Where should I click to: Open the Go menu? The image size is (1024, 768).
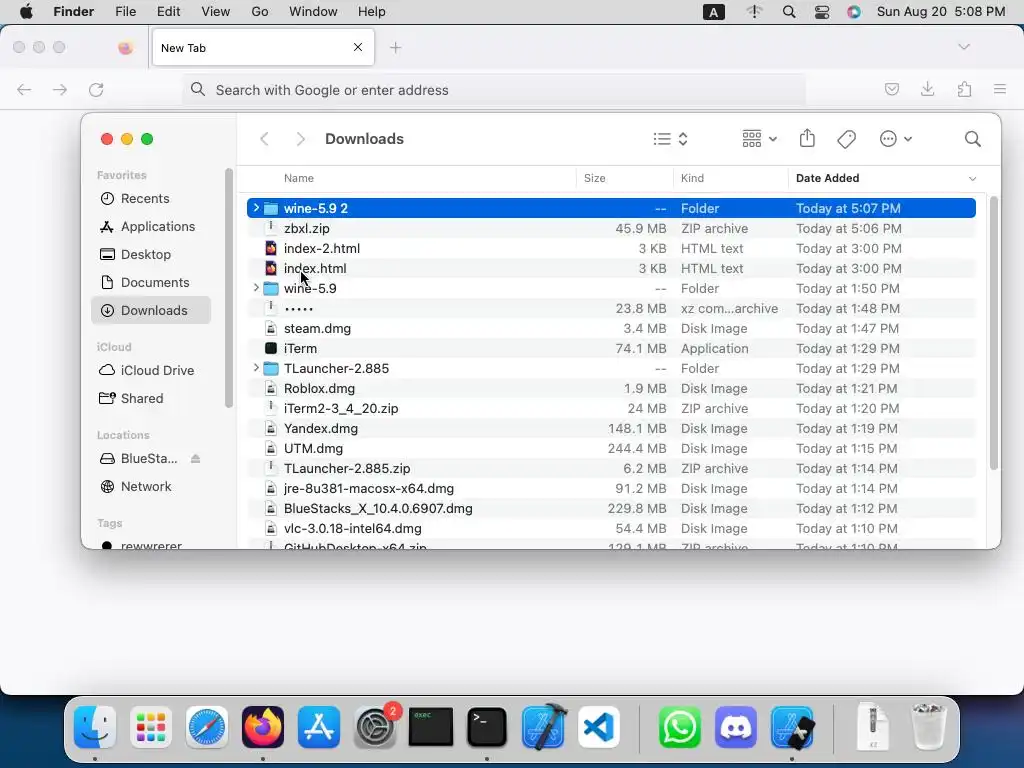(260, 12)
